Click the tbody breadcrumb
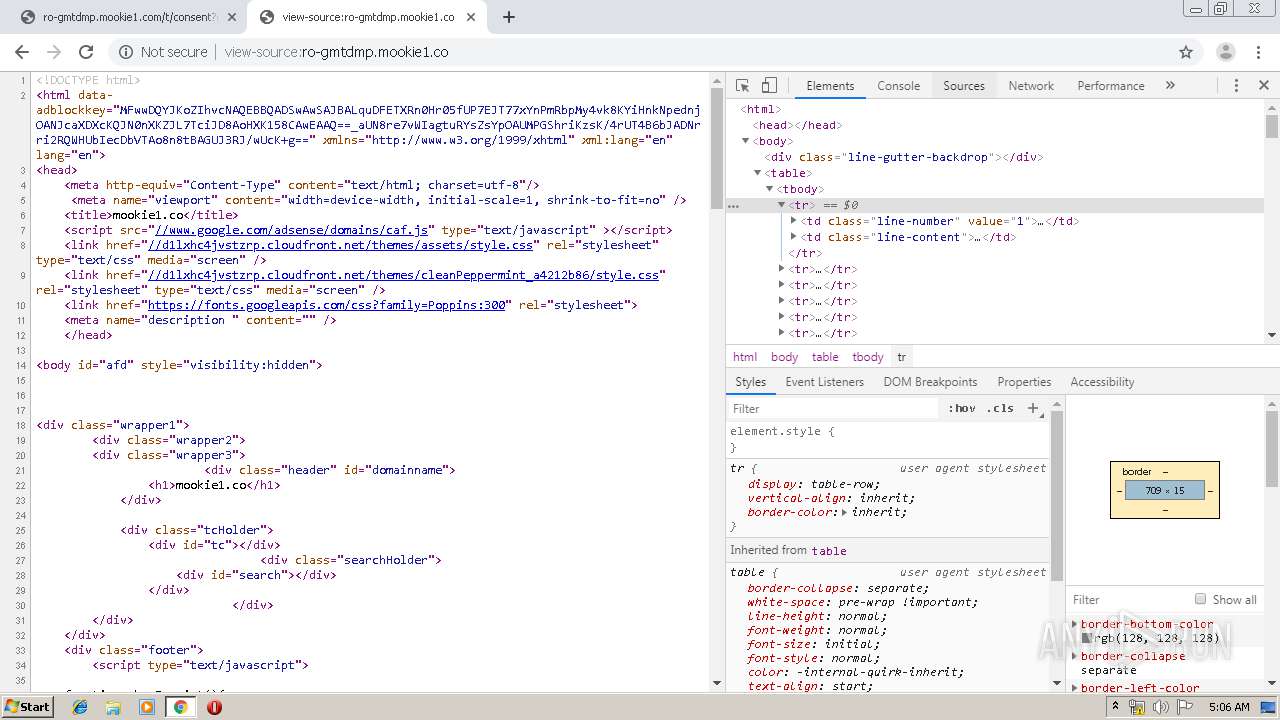 (867, 357)
